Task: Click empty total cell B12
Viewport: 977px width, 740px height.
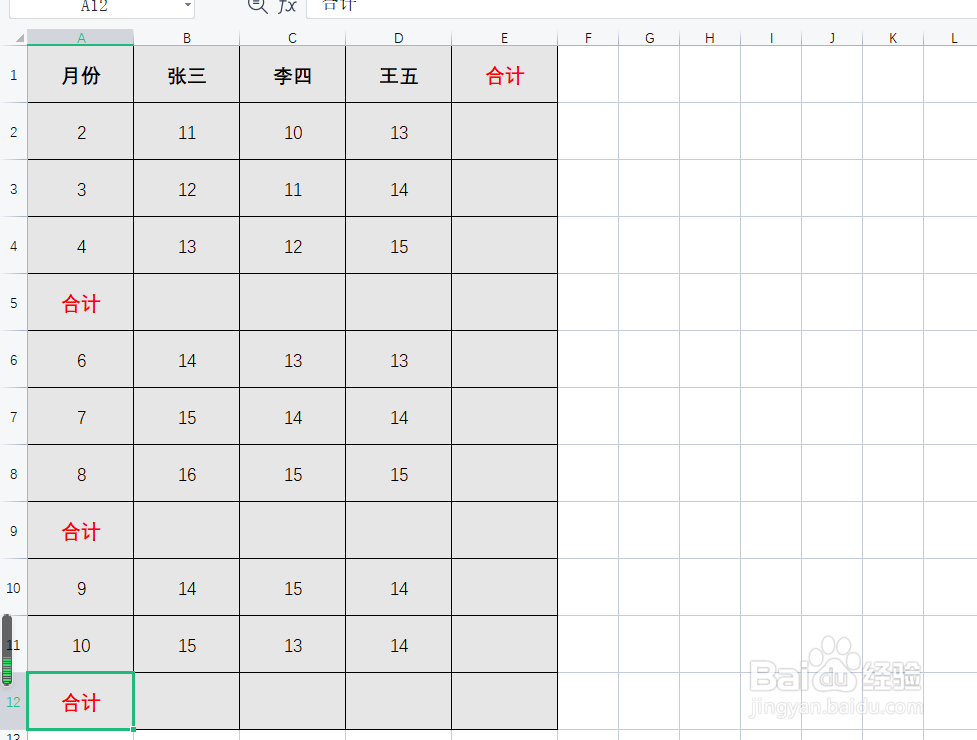Action: point(186,701)
